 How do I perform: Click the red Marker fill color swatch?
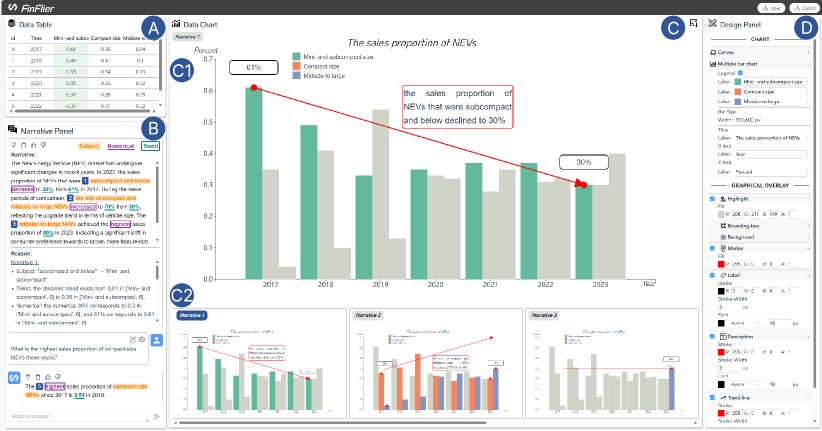[x=721, y=264]
